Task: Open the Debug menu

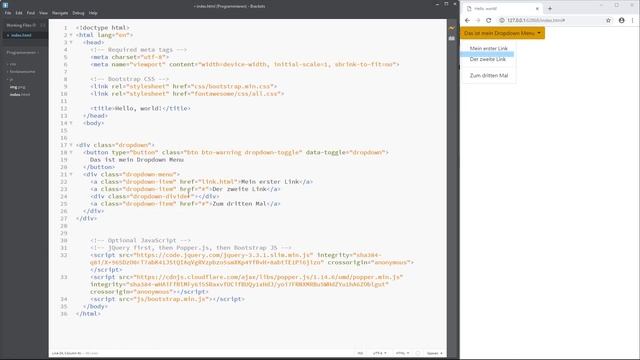Action: (x=78, y=13)
